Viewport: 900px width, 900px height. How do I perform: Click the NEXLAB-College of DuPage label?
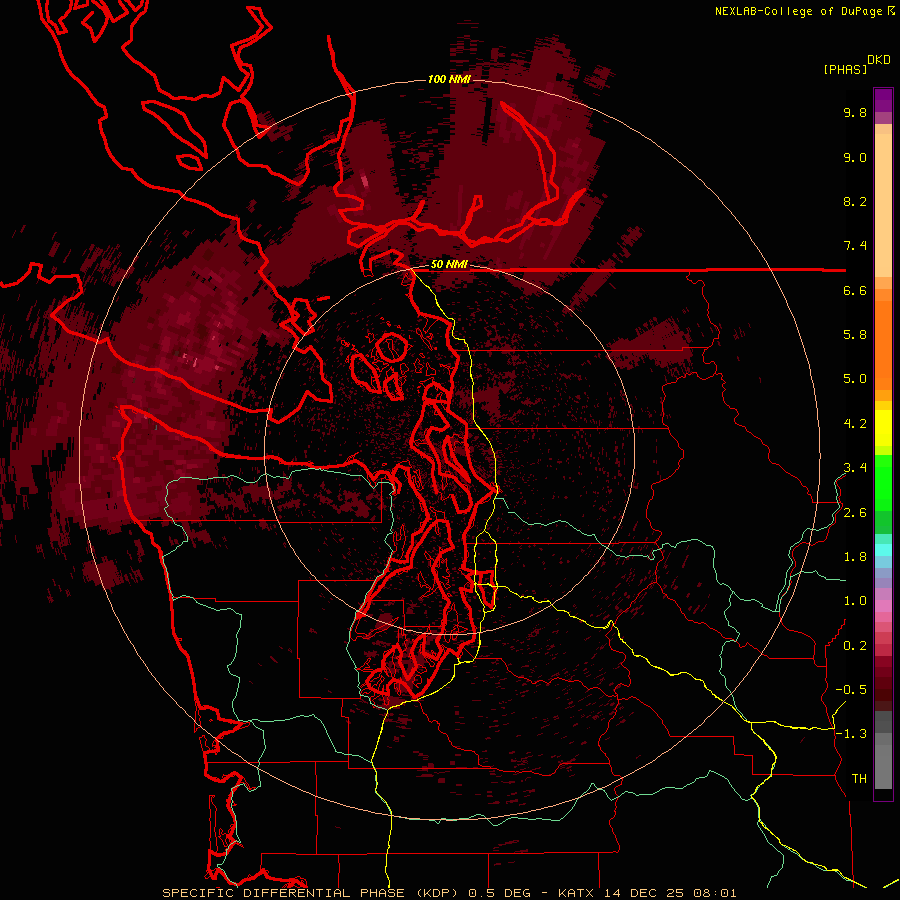(801, 11)
